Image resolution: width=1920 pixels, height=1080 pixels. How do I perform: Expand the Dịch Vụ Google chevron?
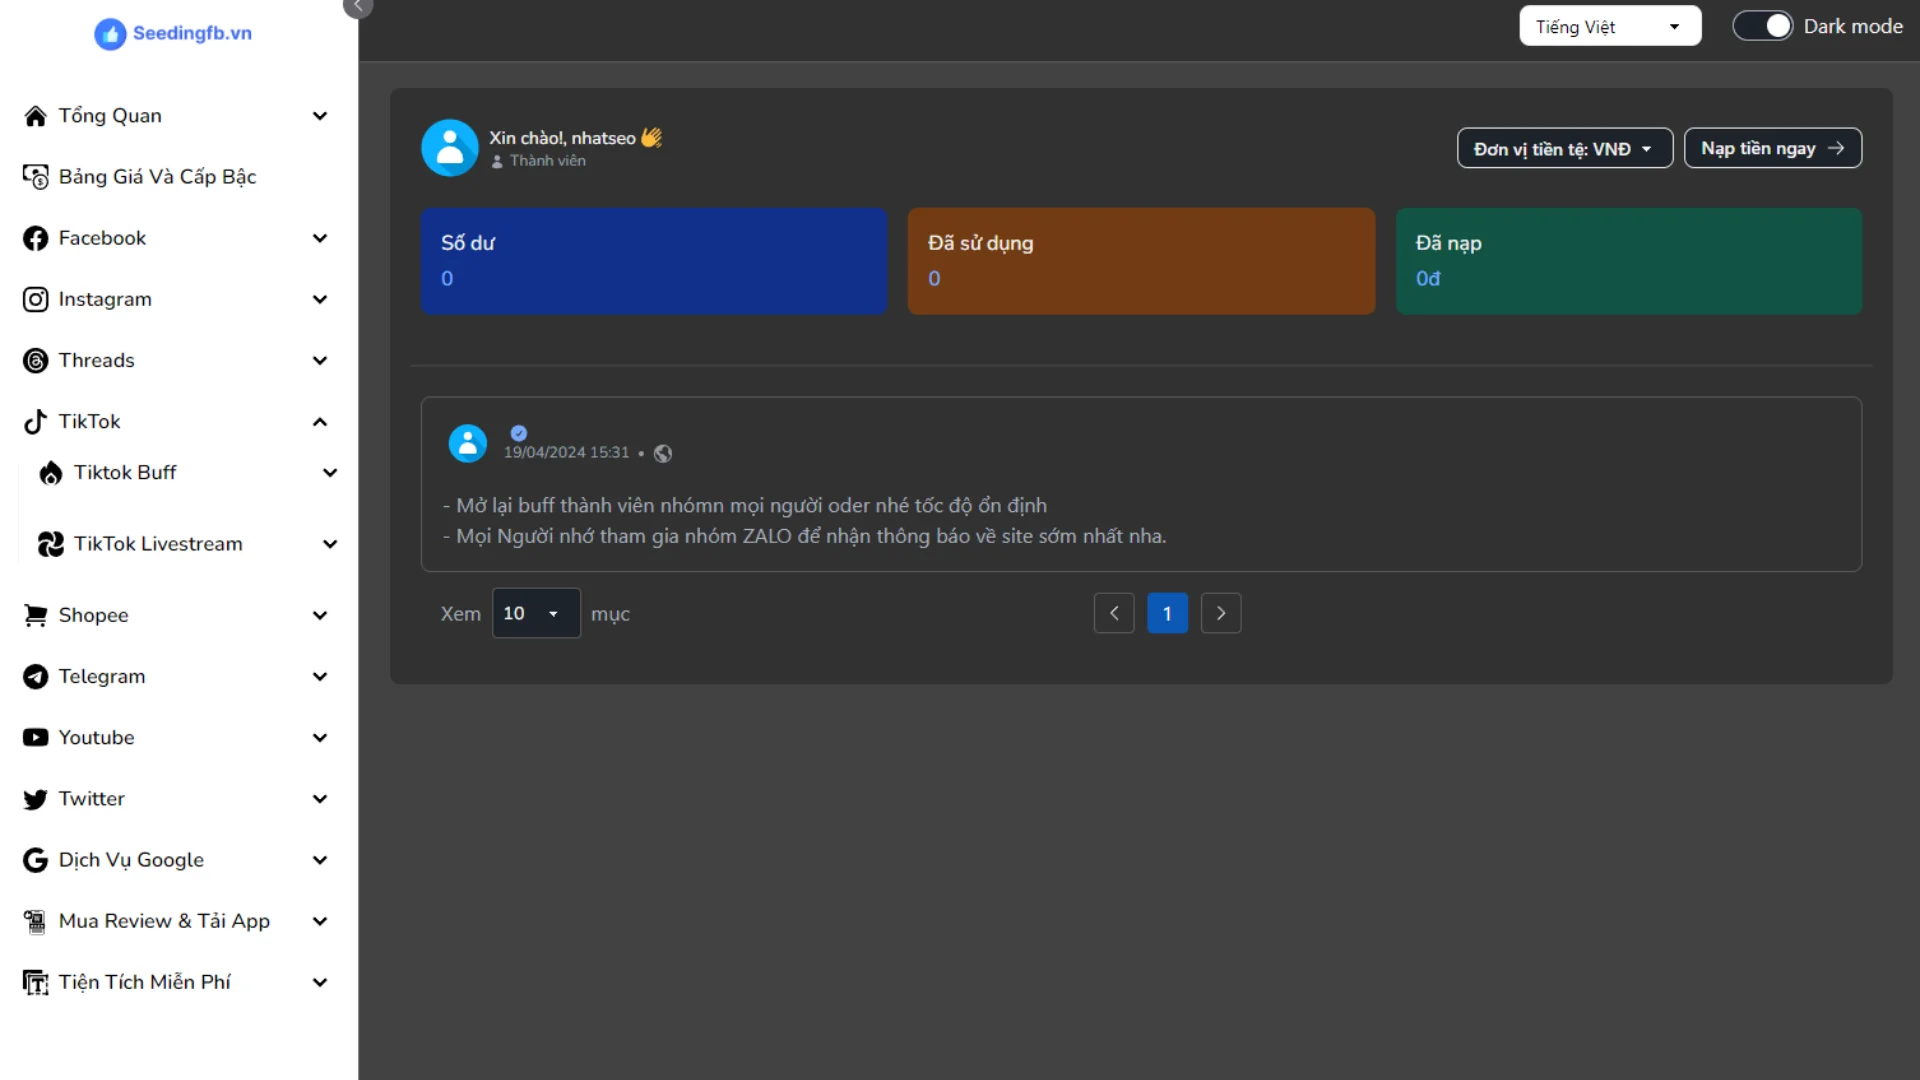tap(320, 860)
